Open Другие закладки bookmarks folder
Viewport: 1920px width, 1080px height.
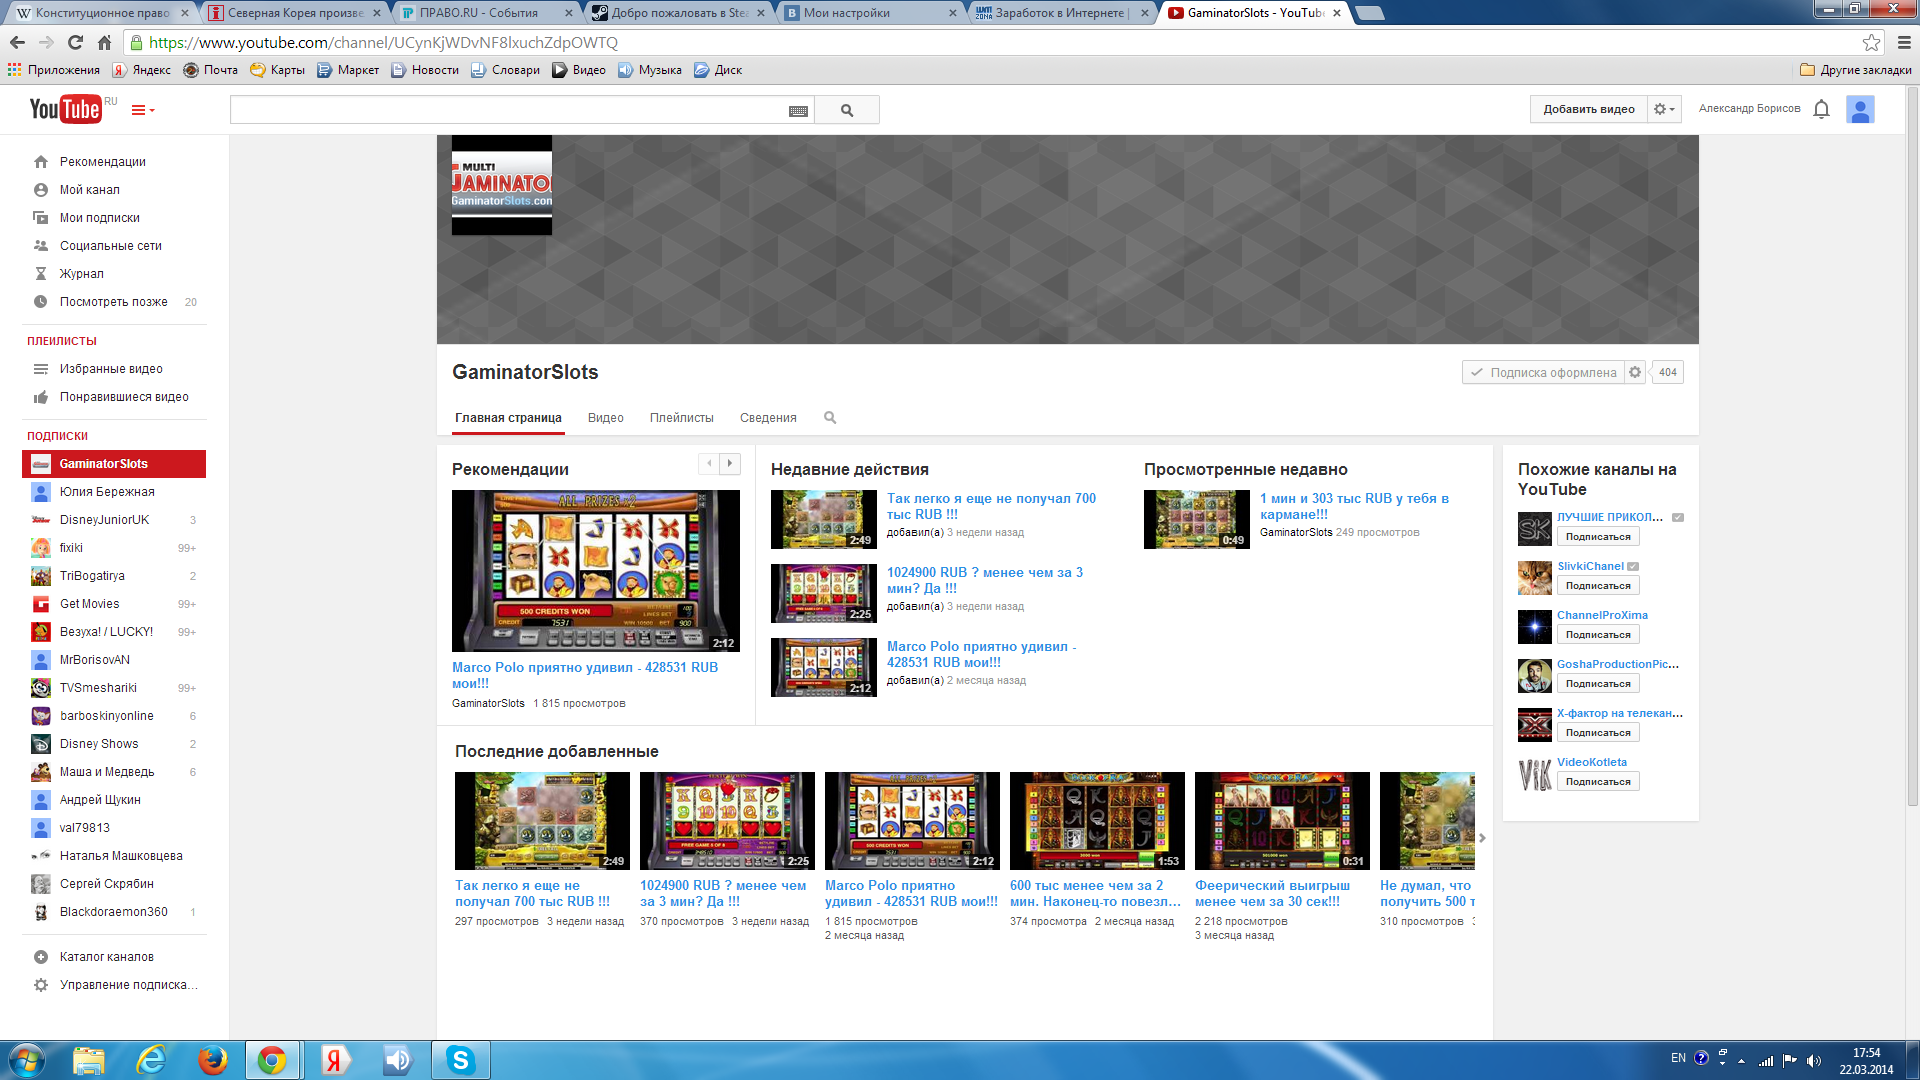coord(1856,70)
